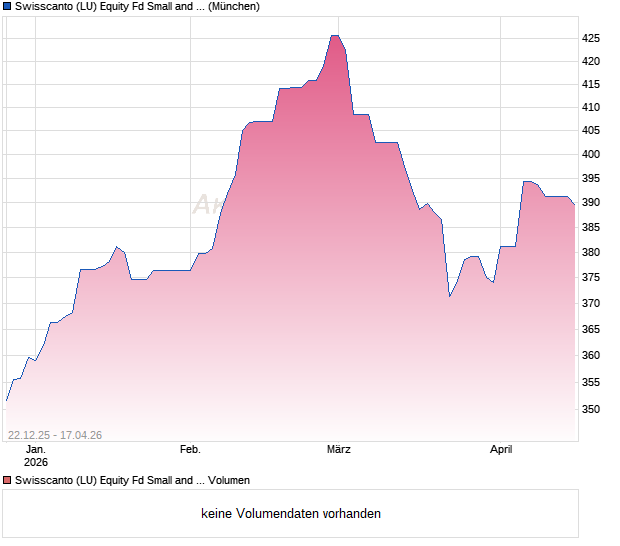
Task: Click the Swisscanto Volumen legend label
Action: click(132, 480)
